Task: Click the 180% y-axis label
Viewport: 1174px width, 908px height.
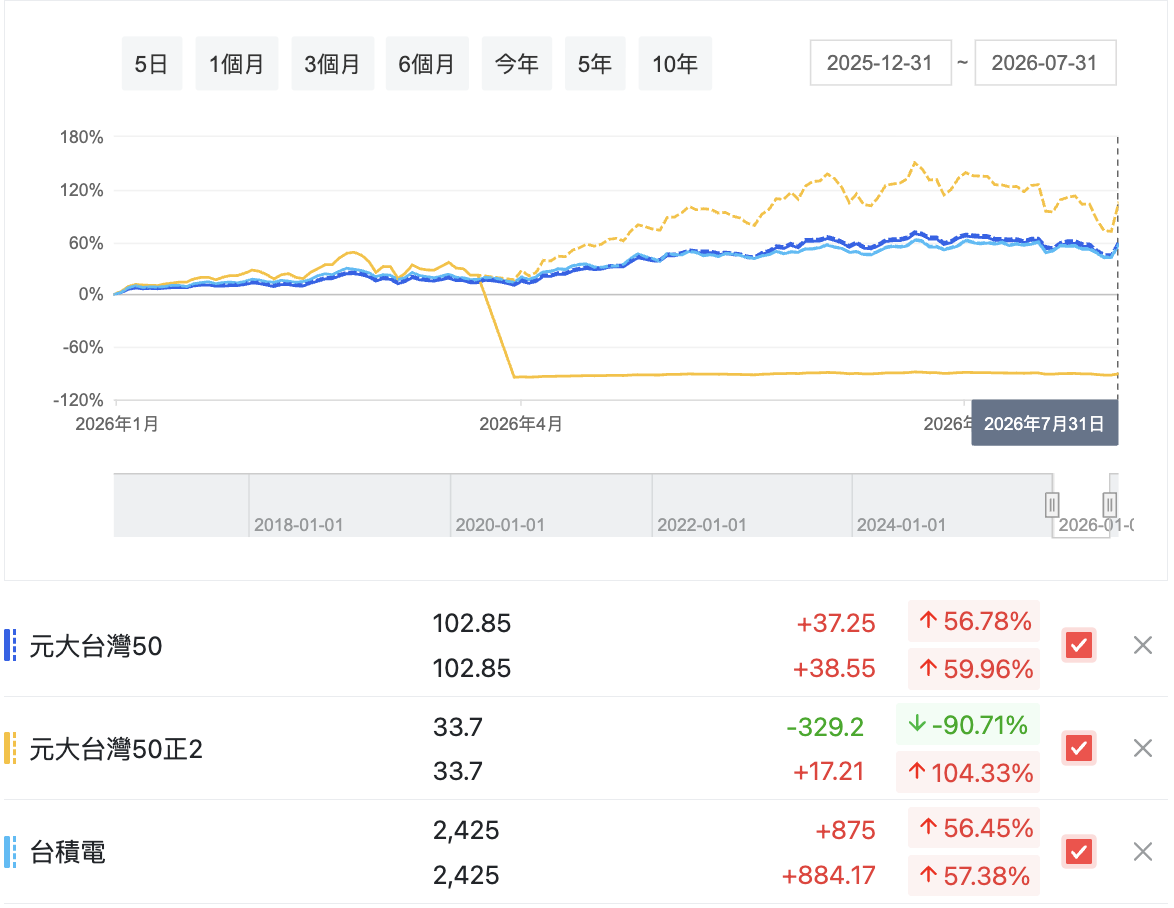Action: pyautogui.click(x=82, y=137)
